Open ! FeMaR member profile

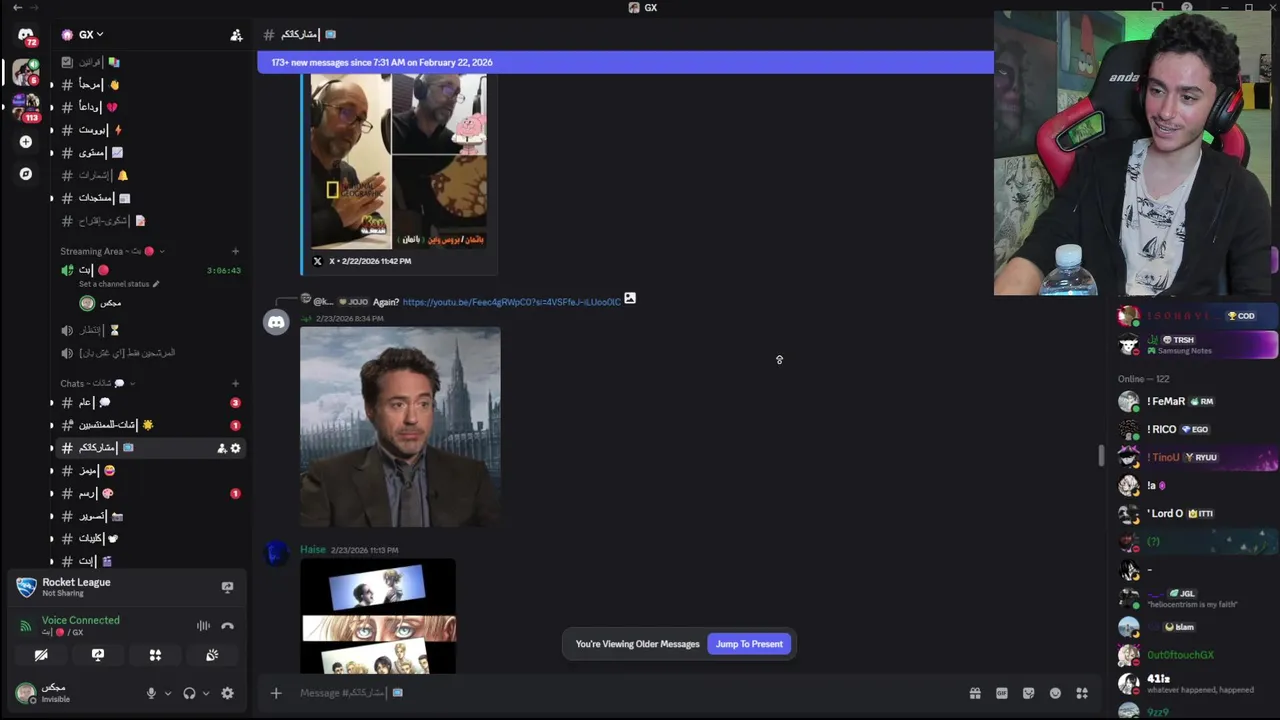(1196, 401)
